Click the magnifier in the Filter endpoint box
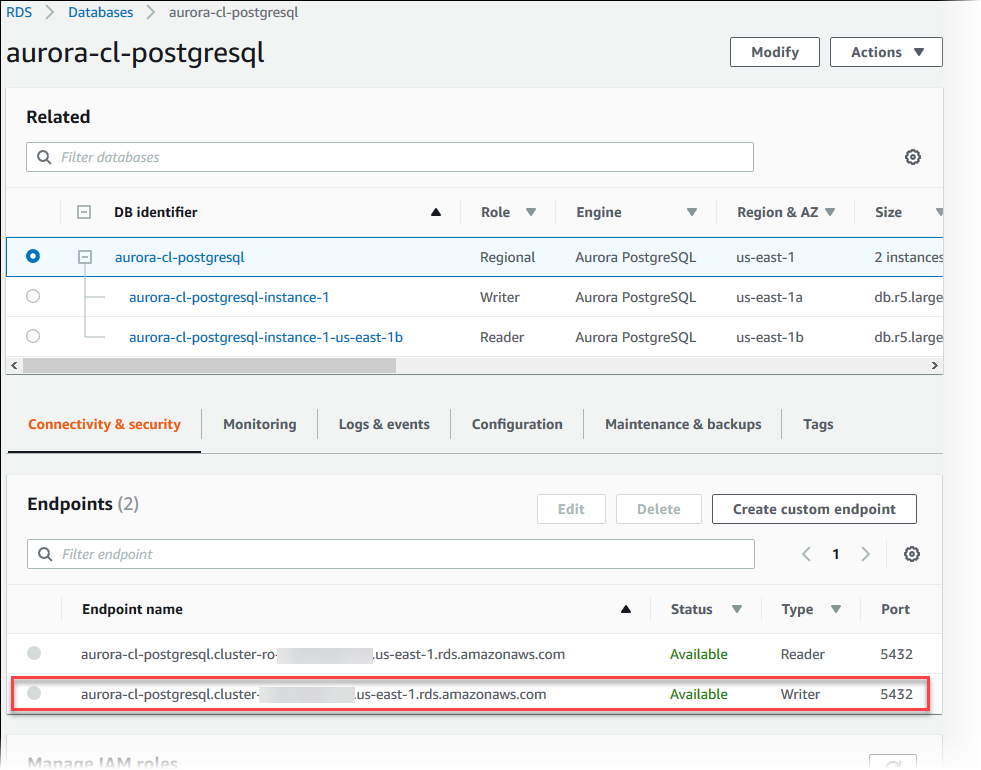The width and height of the screenshot is (981, 770). click(42, 553)
